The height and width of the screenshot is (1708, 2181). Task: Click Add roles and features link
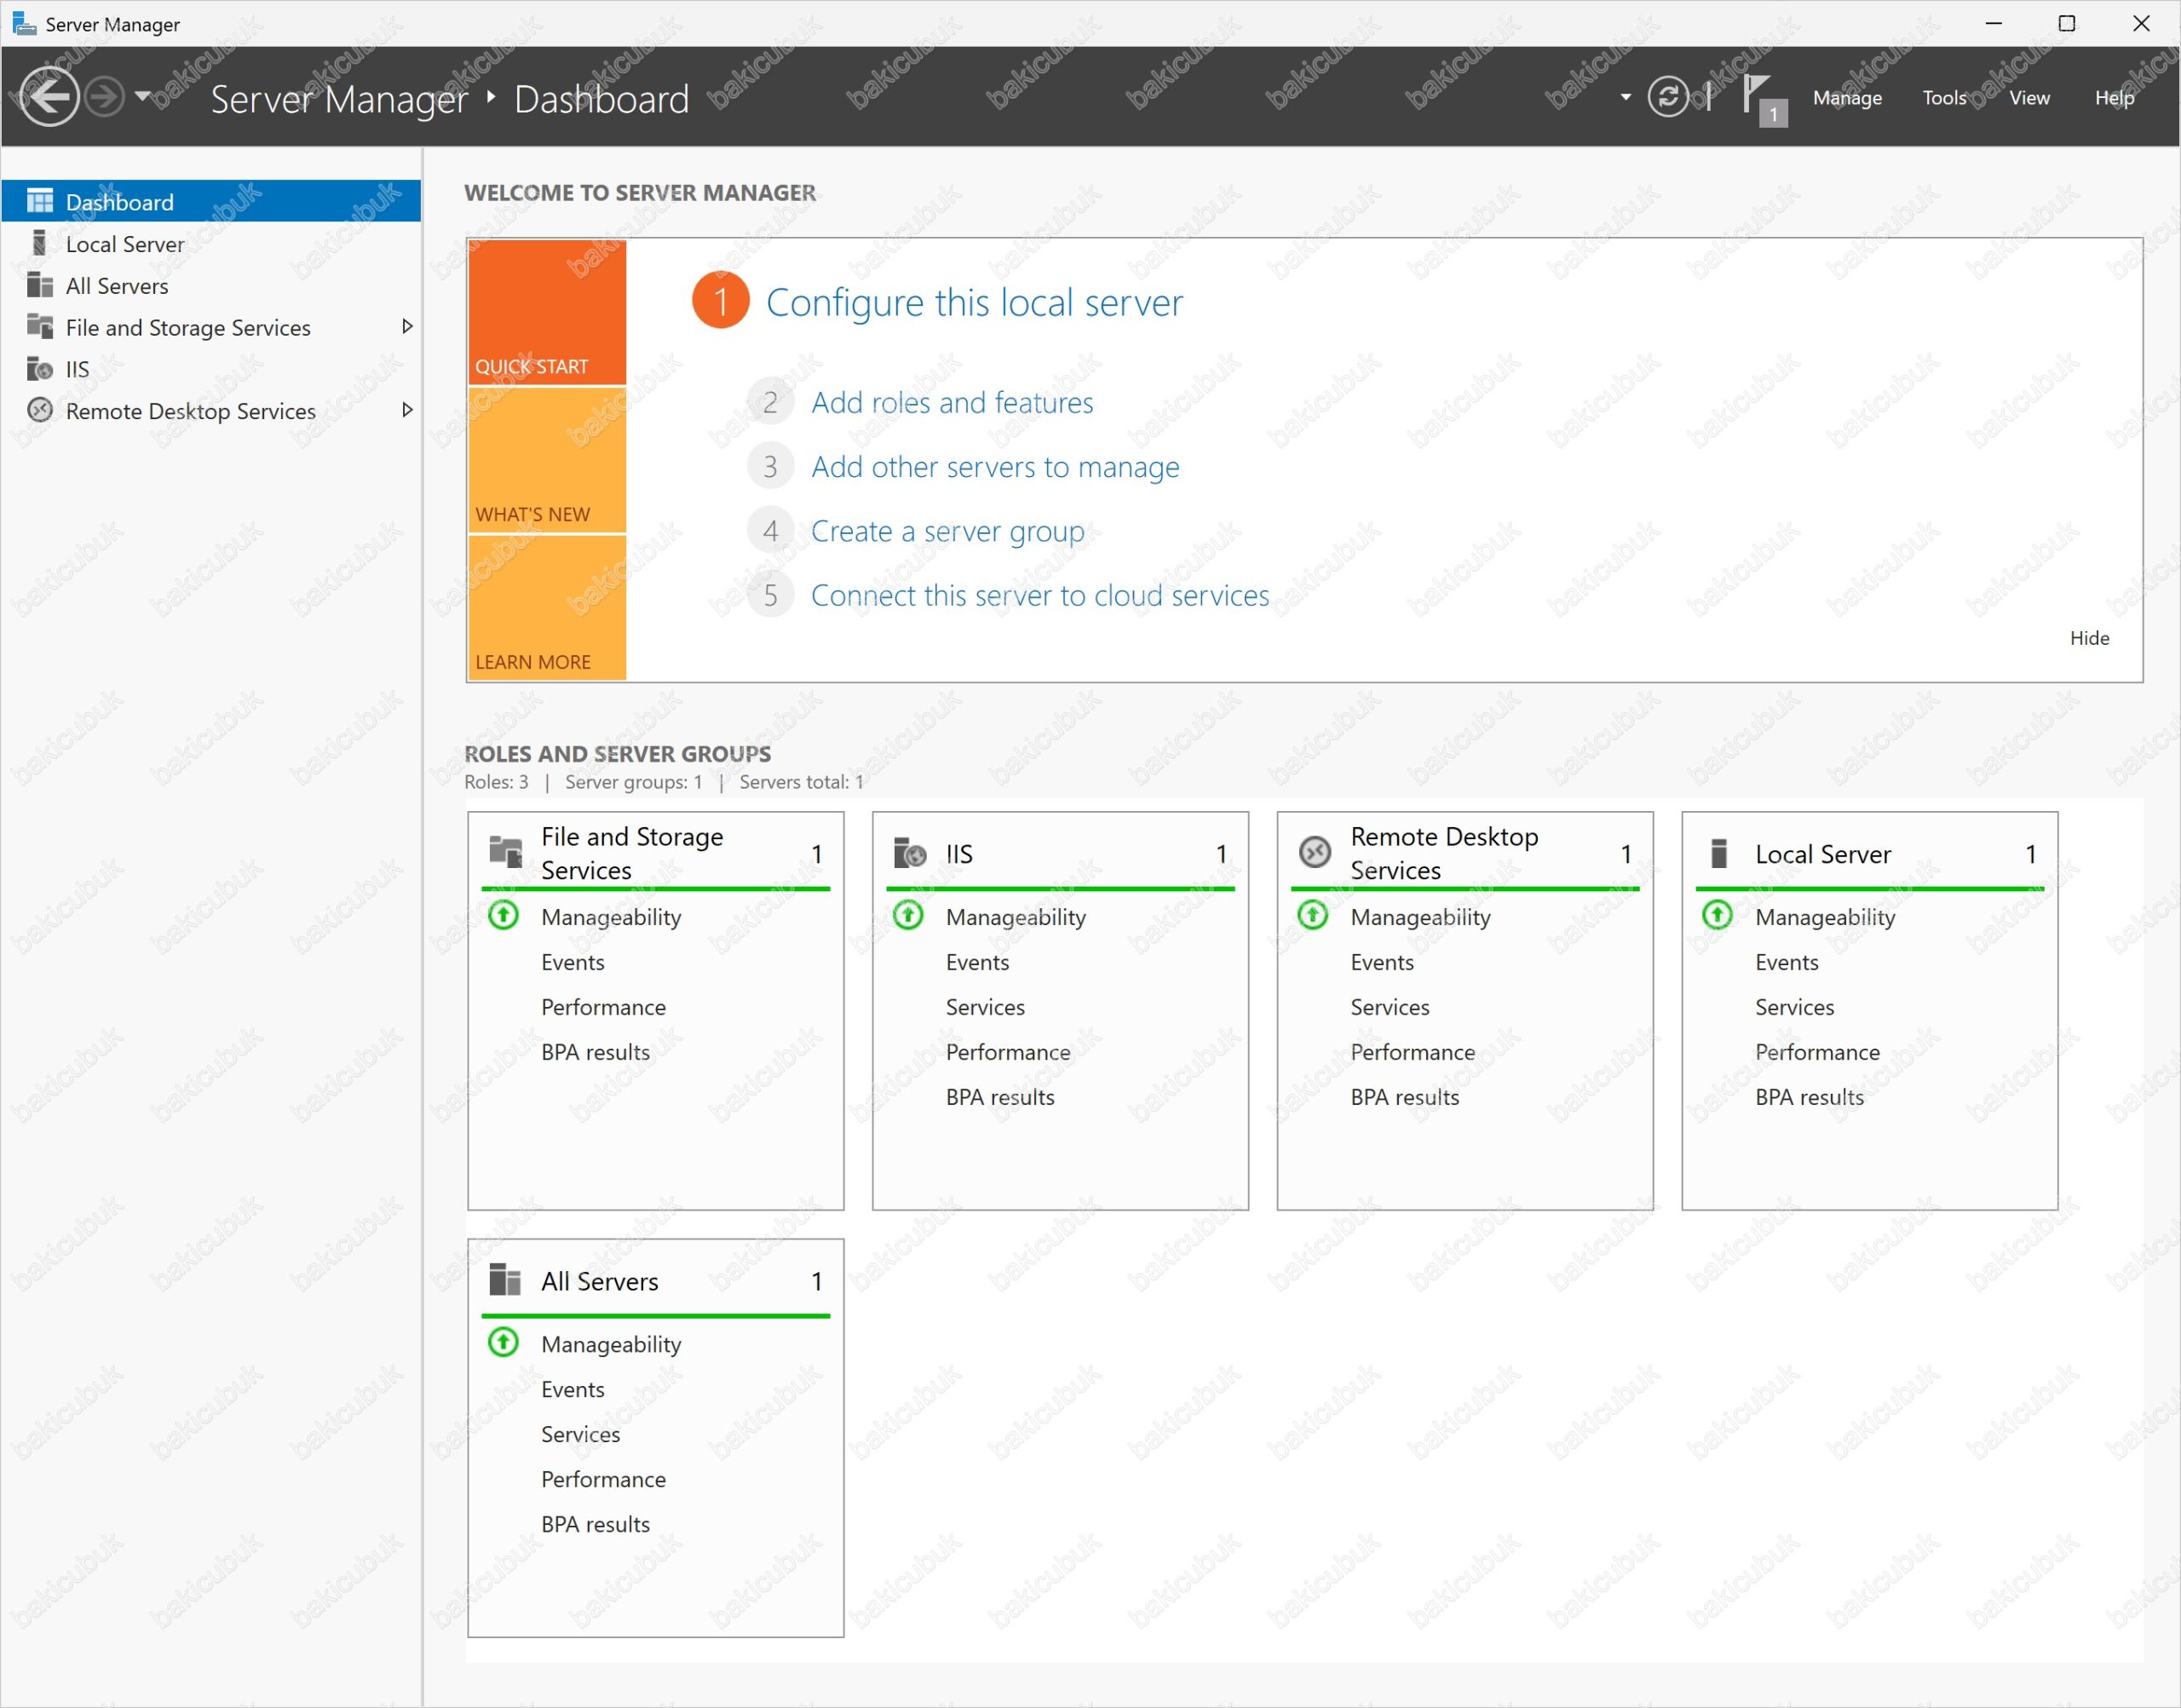coord(951,402)
